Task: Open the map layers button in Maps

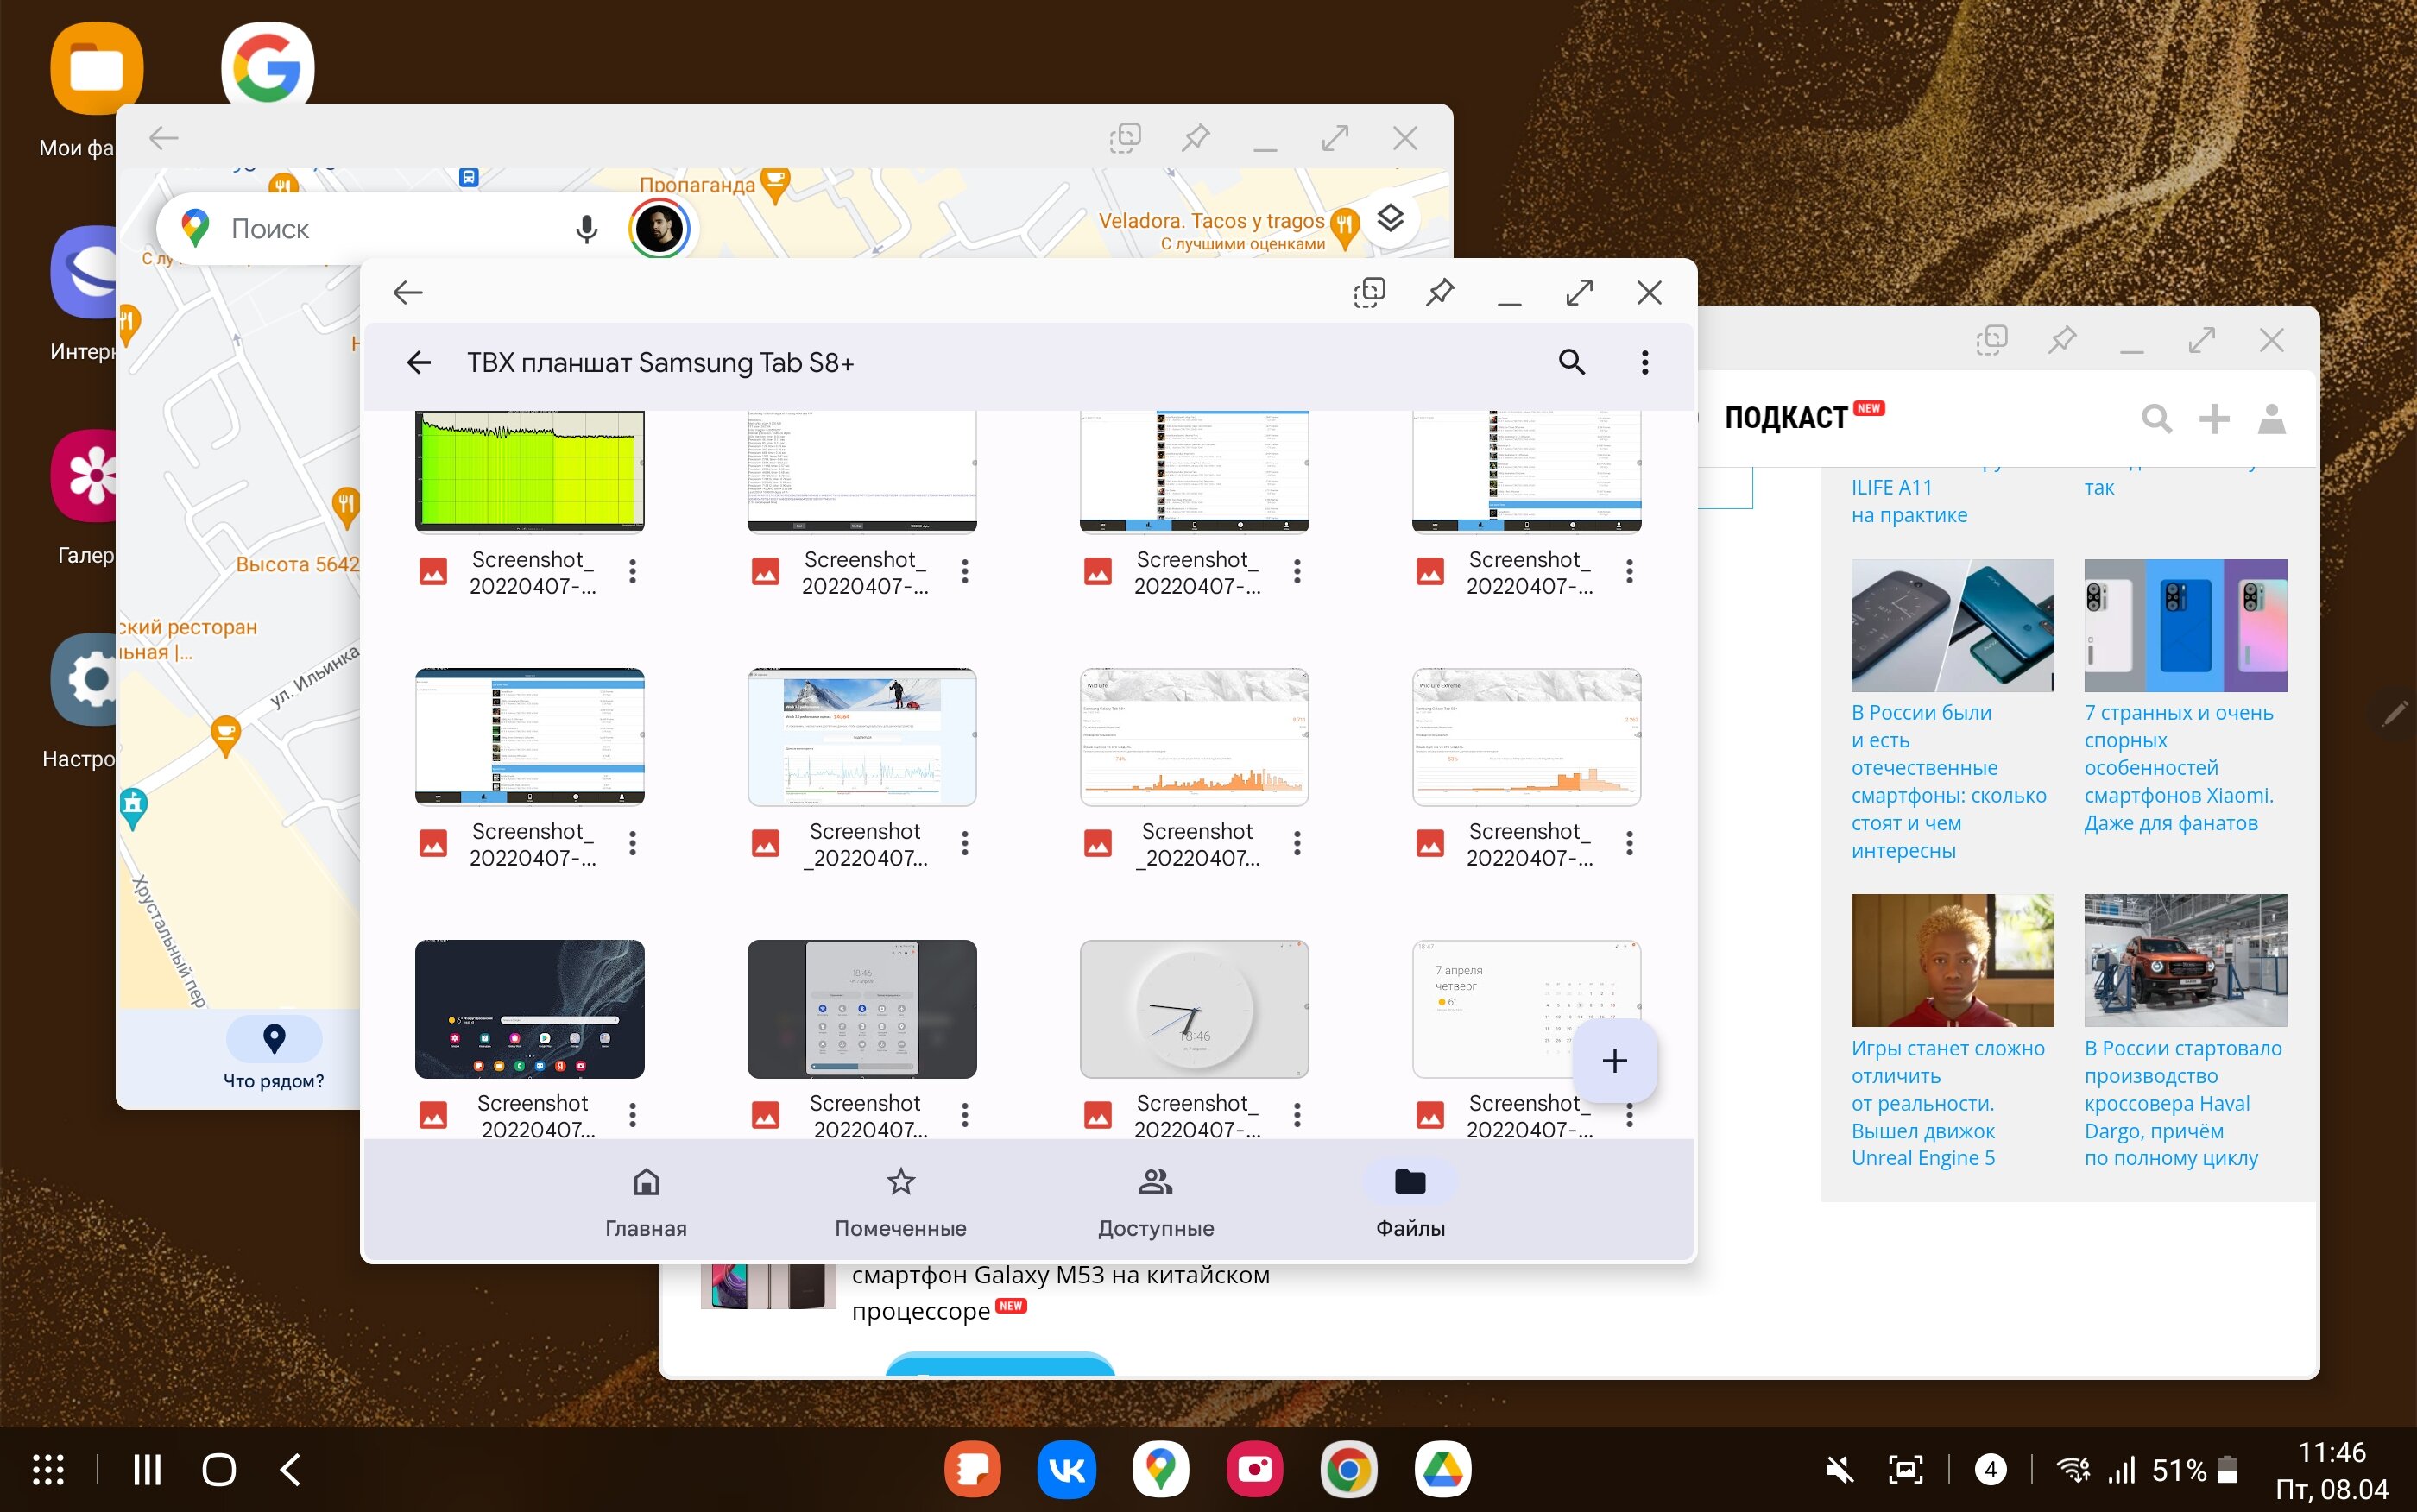Action: [x=1390, y=218]
